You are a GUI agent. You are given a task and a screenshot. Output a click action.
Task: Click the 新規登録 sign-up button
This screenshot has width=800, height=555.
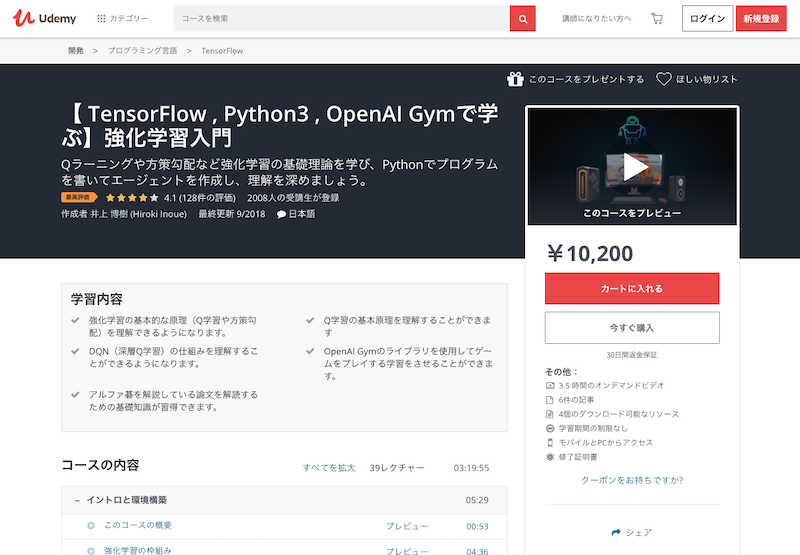[761, 18]
